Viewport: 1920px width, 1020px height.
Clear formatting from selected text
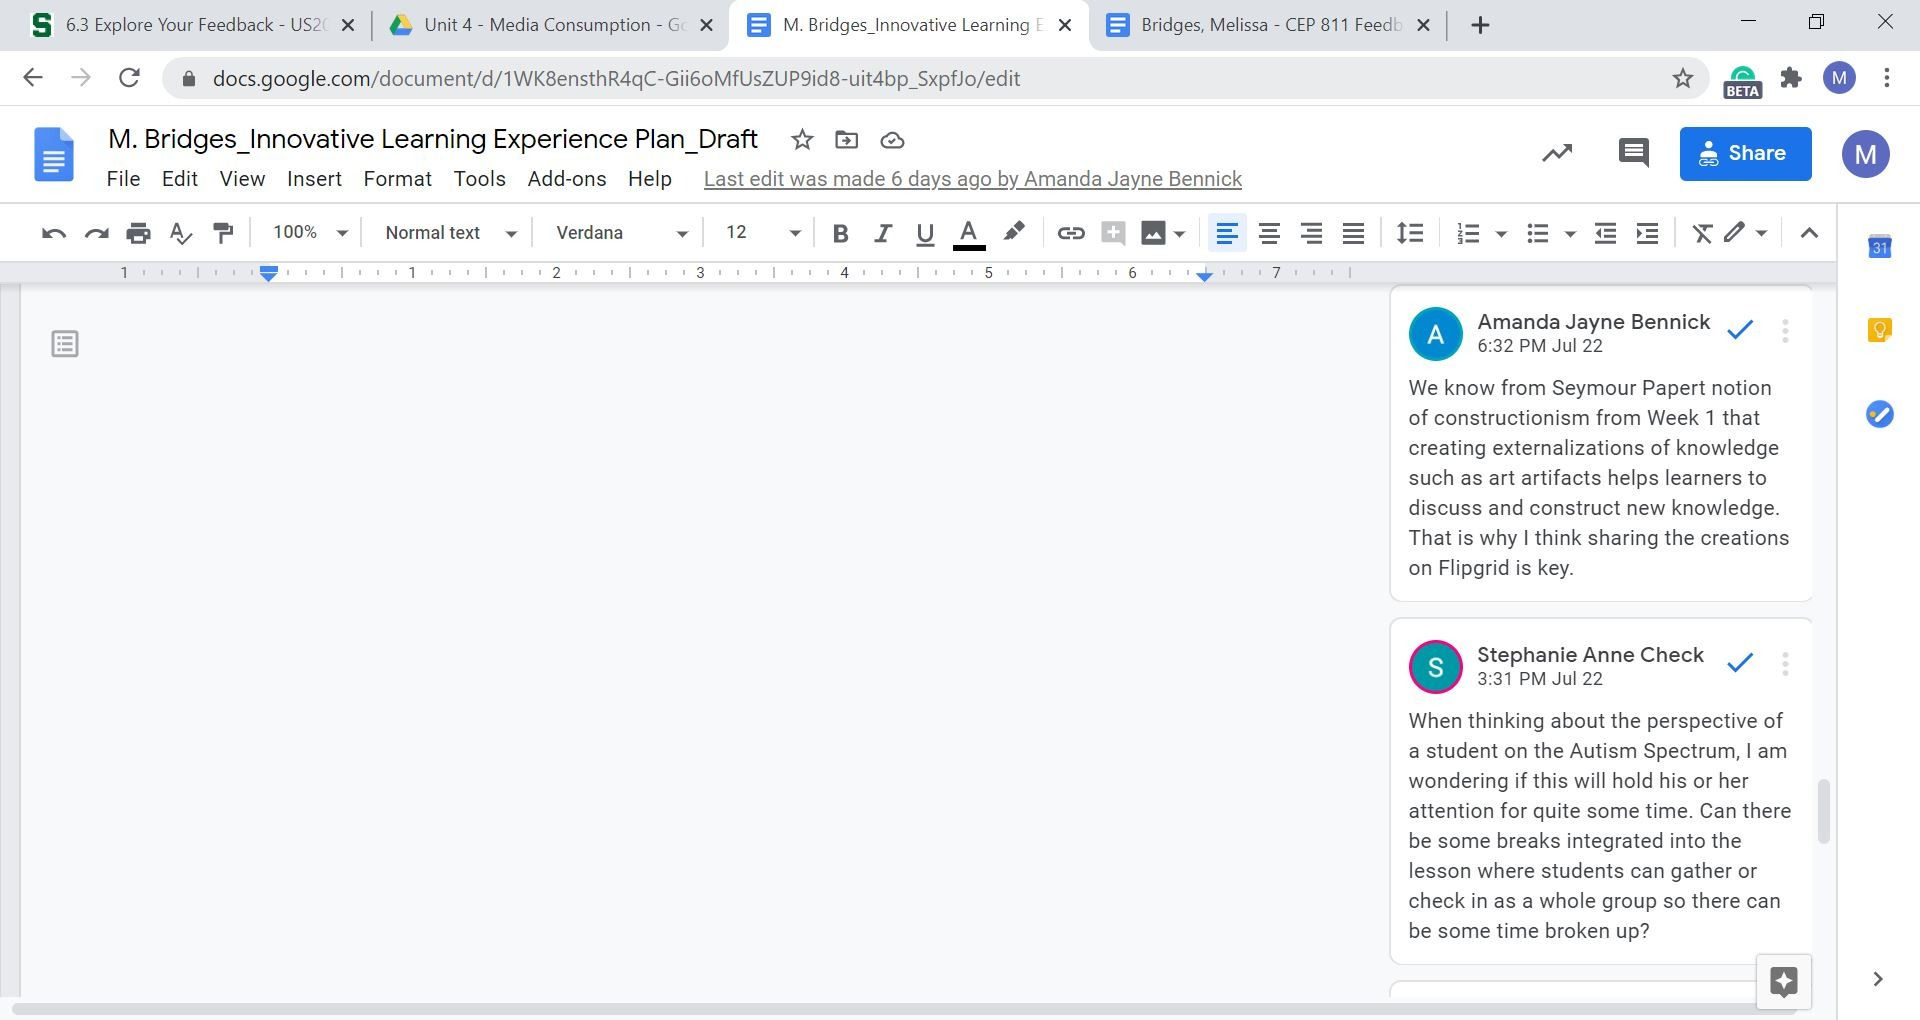coord(1701,233)
